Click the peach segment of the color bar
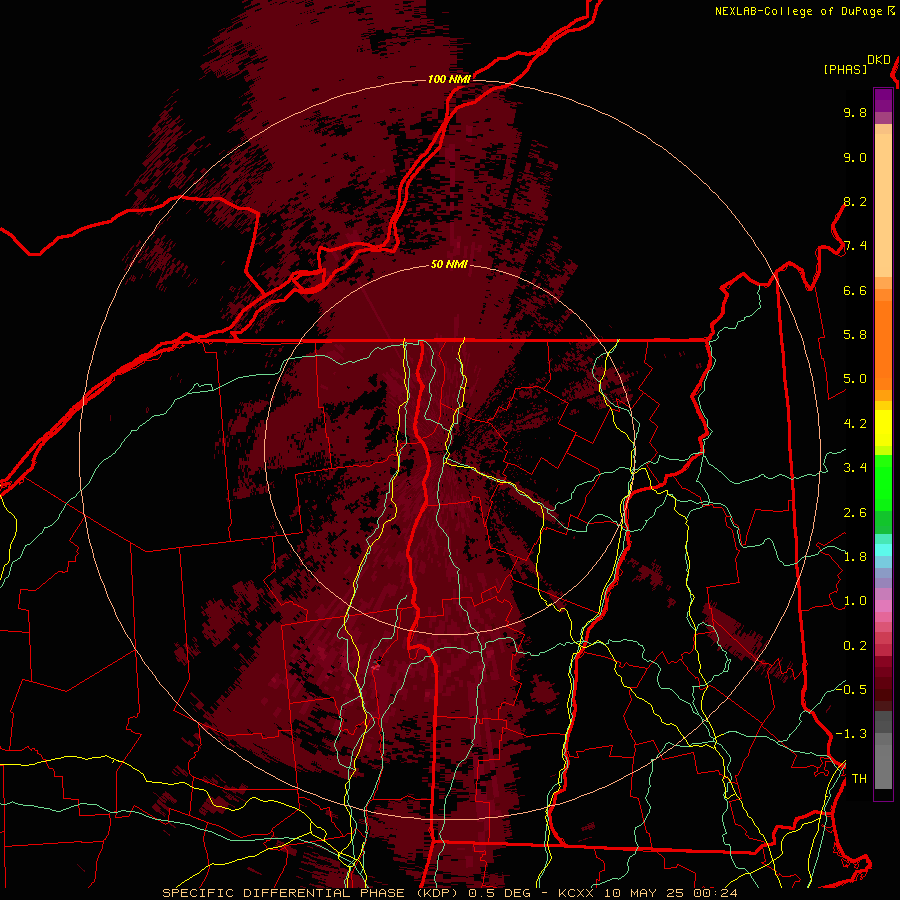The image size is (900, 900). (883, 205)
